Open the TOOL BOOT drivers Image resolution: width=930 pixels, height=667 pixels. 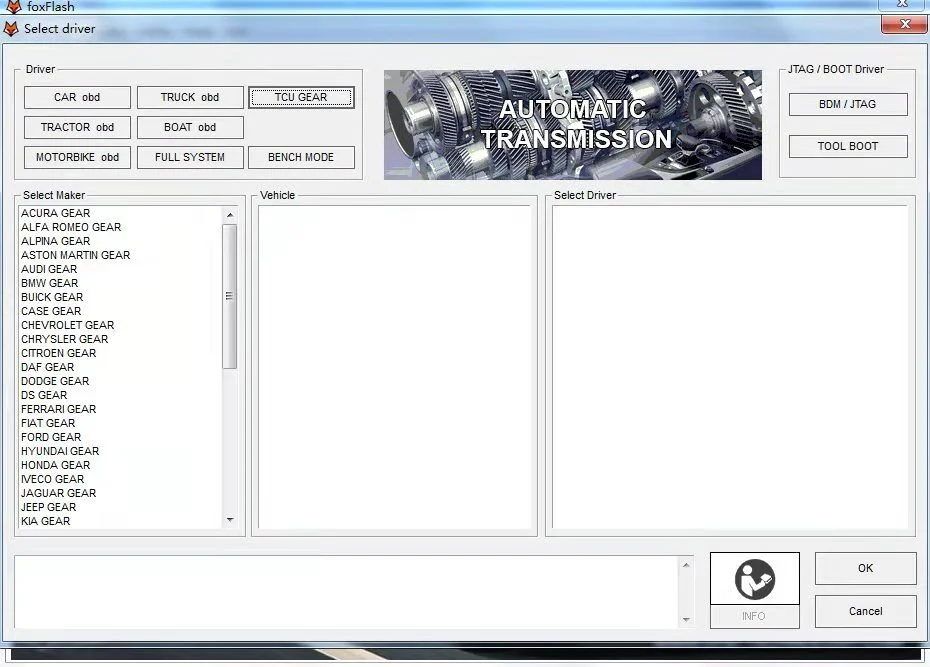pos(848,146)
